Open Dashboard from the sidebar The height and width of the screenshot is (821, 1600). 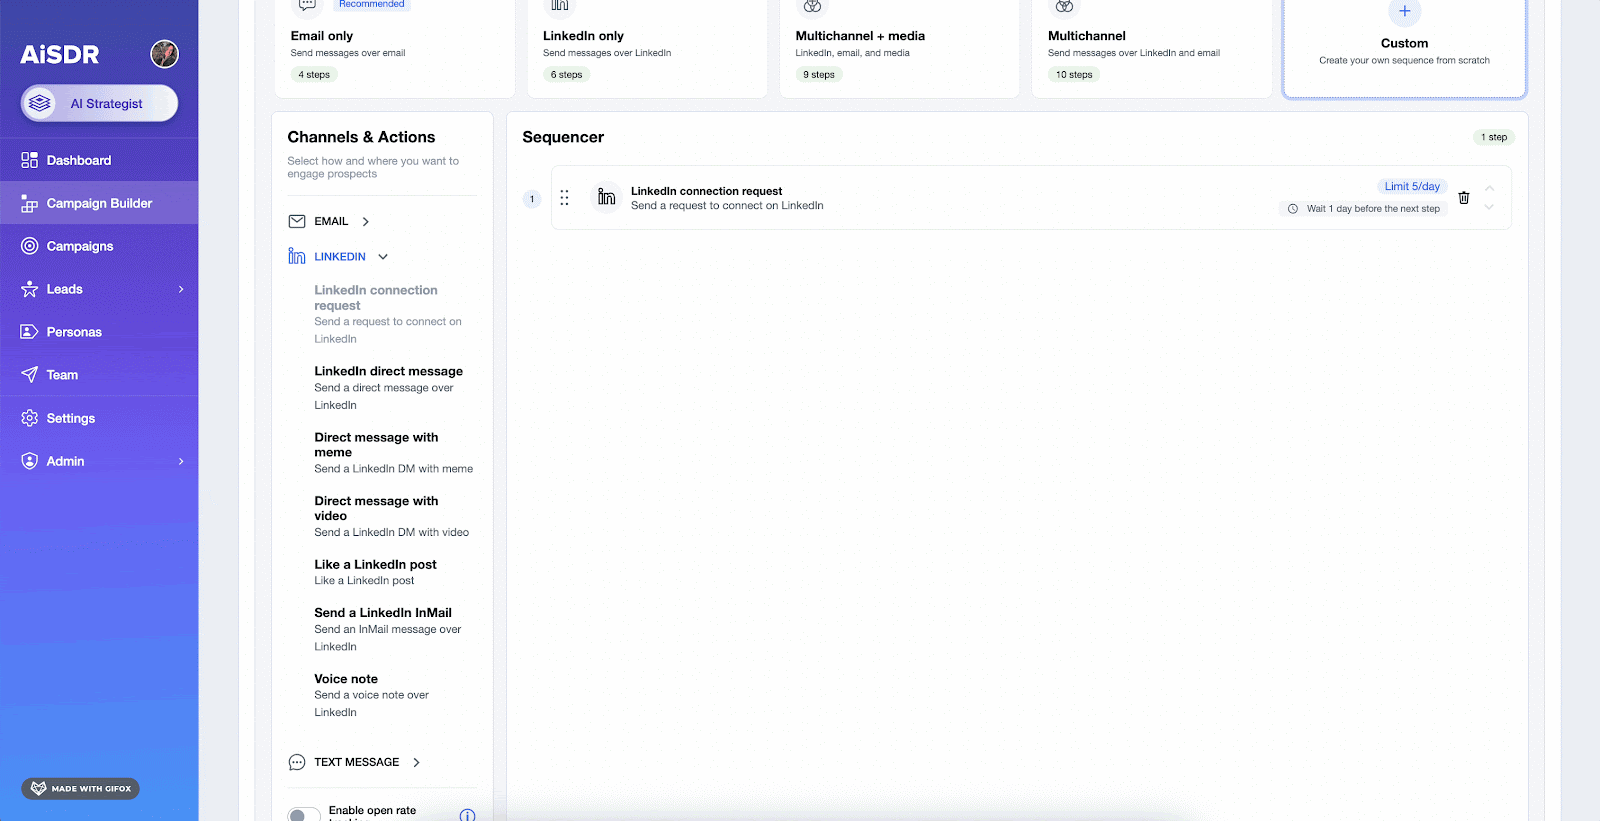coord(99,160)
